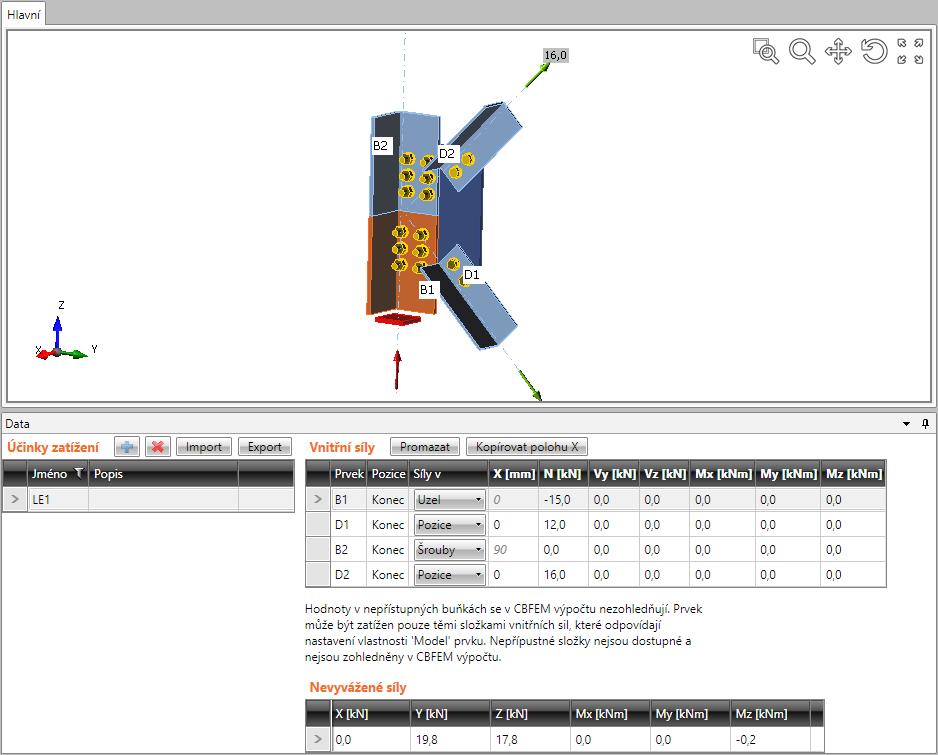The width and height of the screenshot is (938, 755).
Task: Click the Promazat button
Action: pyautogui.click(x=425, y=447)
